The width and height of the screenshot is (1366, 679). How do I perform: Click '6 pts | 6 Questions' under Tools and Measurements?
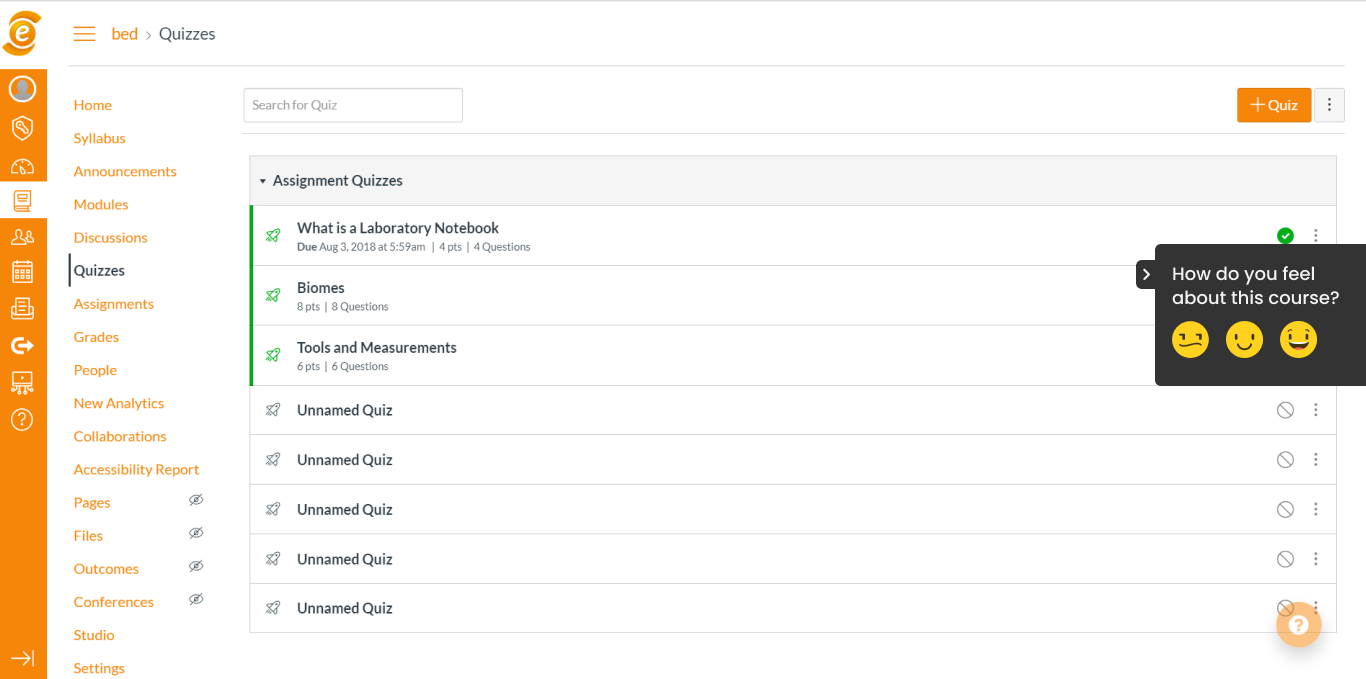click(x=343, y=367)
